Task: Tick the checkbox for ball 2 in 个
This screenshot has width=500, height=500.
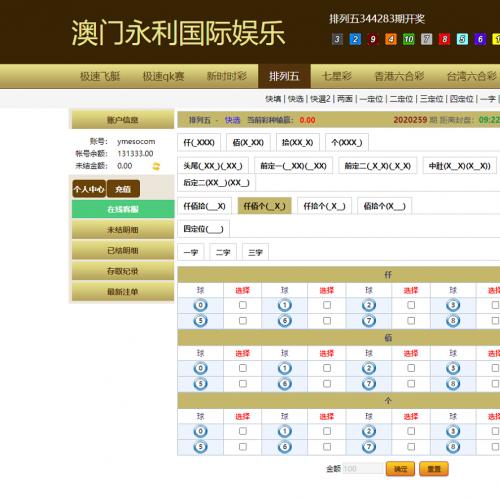Action: [x=411, y=431]
